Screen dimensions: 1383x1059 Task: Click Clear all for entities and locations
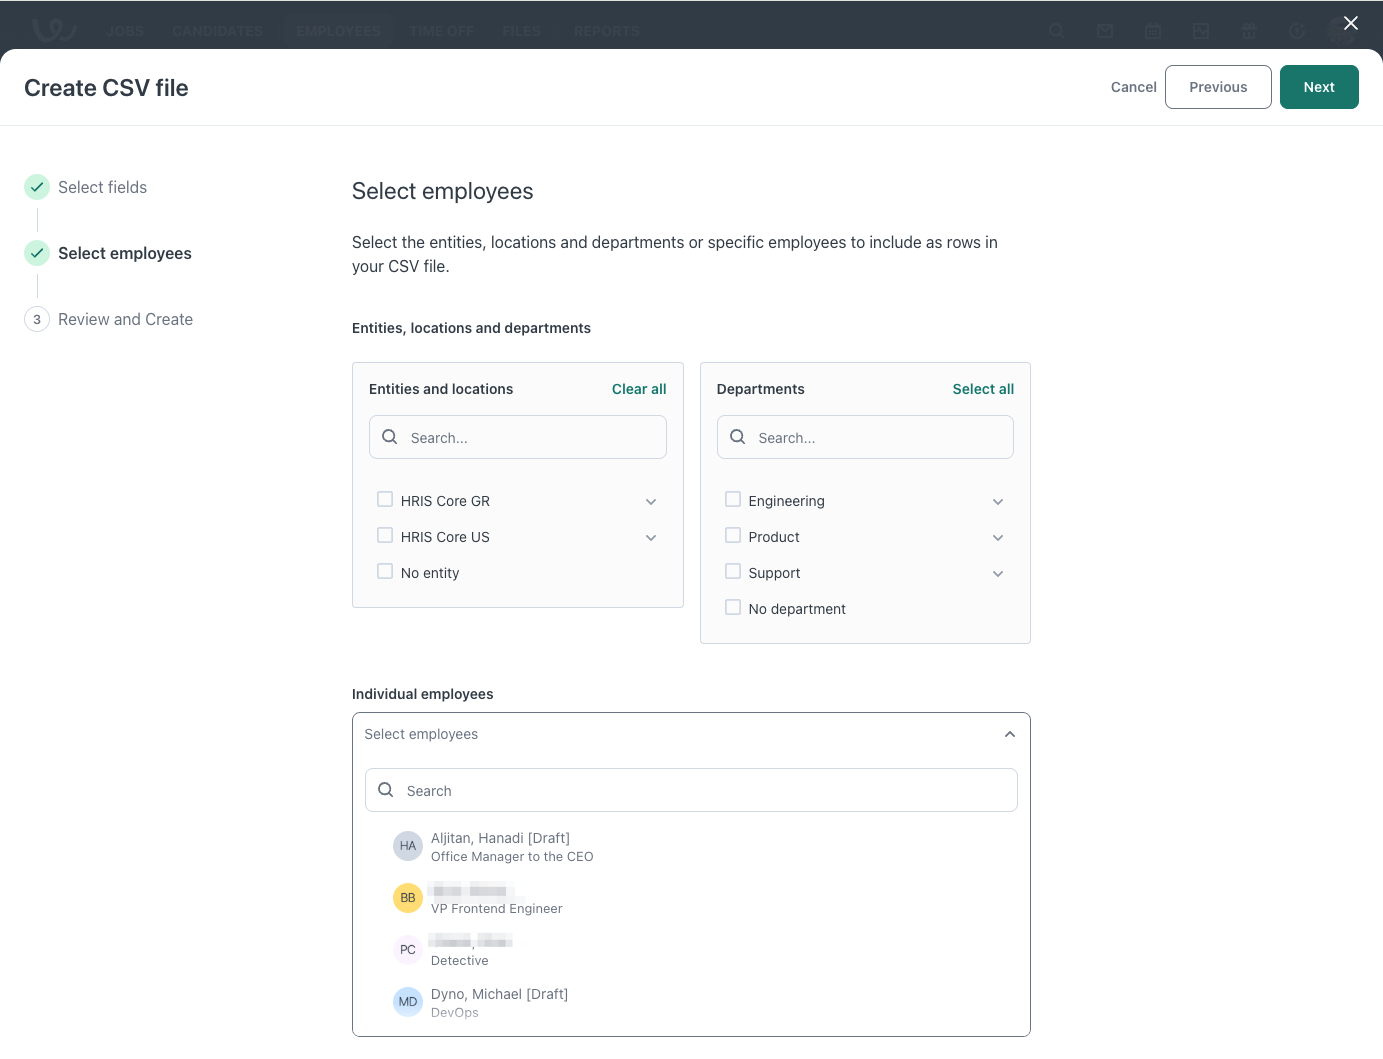(638, 389)
